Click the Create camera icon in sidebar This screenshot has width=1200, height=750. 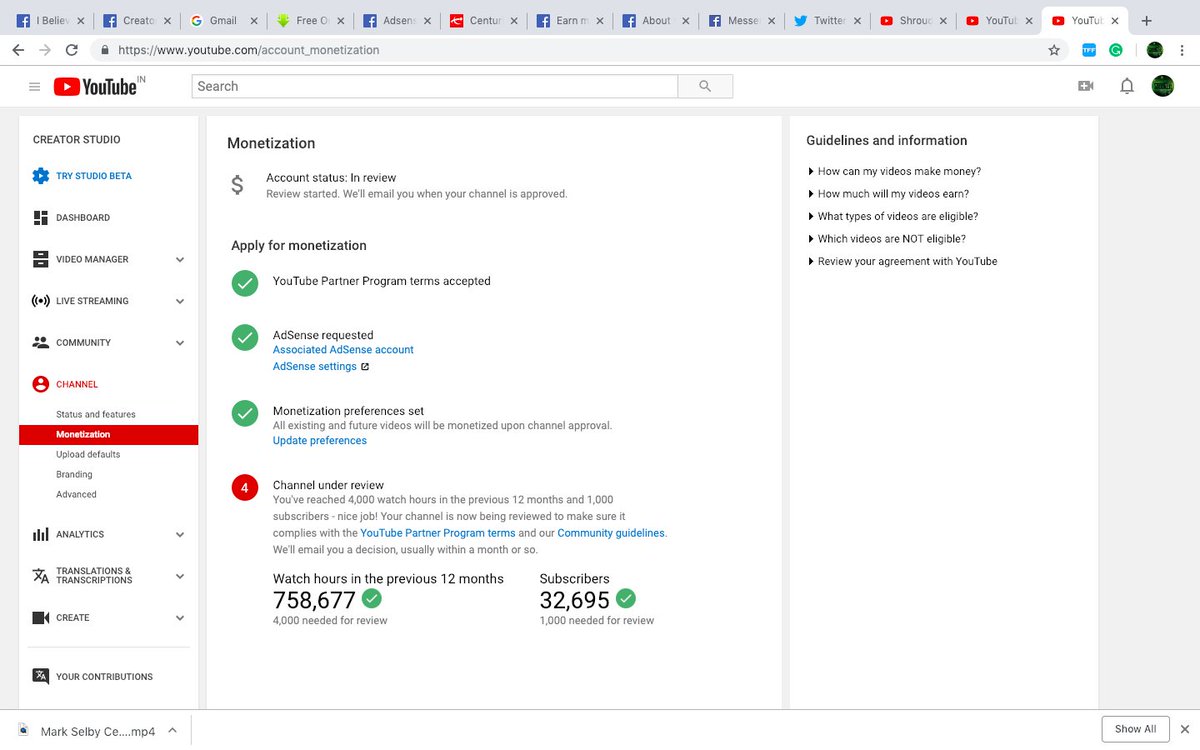coord(41,618)
